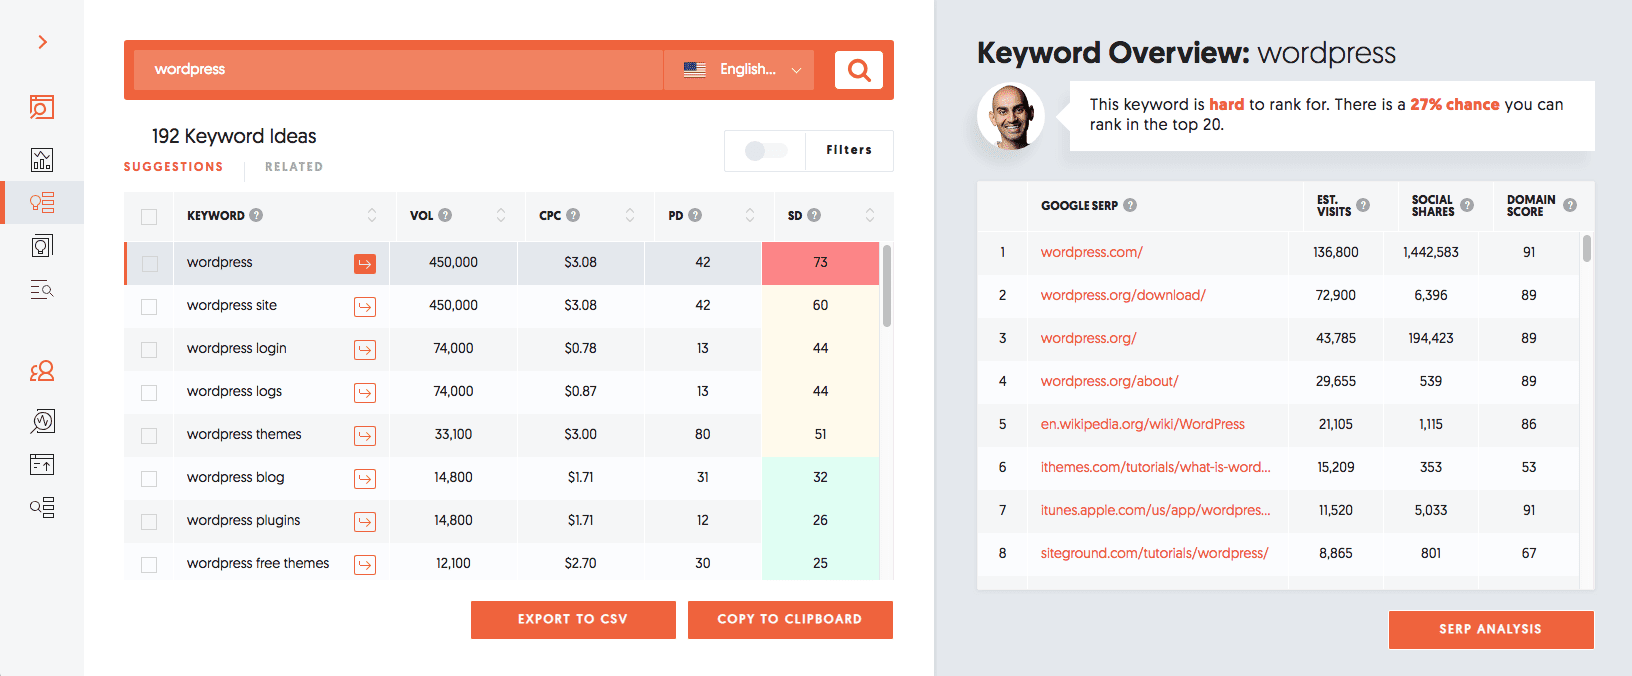Open the English language dropdown
This screenshot has height=676, width=1632.
[741, 70]
